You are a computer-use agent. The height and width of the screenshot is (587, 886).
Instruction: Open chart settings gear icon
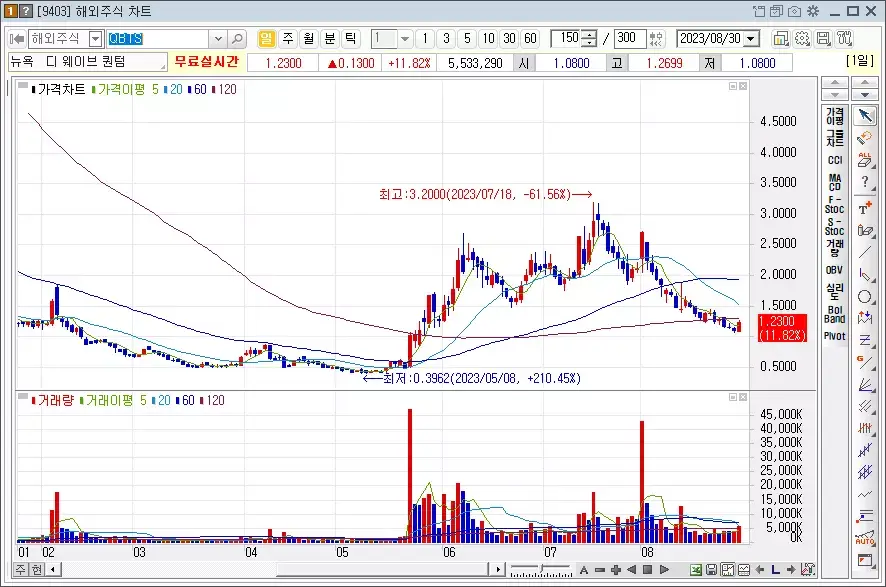(802, 39)
